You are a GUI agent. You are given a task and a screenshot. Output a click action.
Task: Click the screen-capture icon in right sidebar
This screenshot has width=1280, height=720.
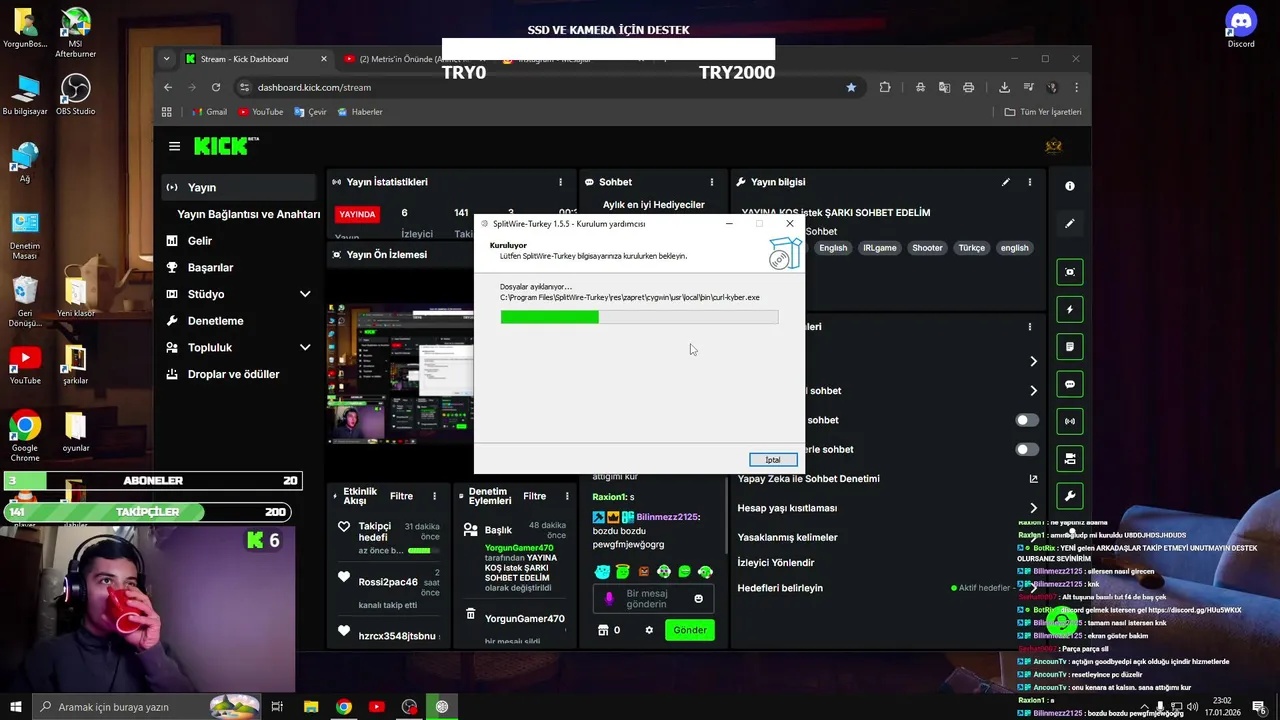1070,272
